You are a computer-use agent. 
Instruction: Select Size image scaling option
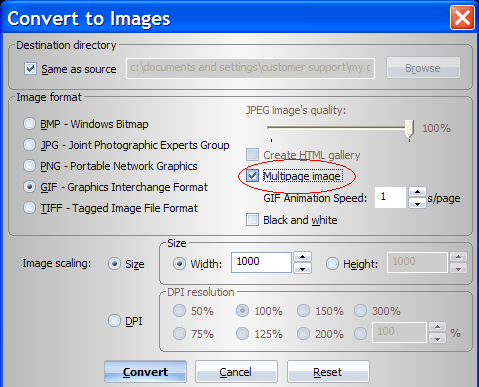(114, 264)
